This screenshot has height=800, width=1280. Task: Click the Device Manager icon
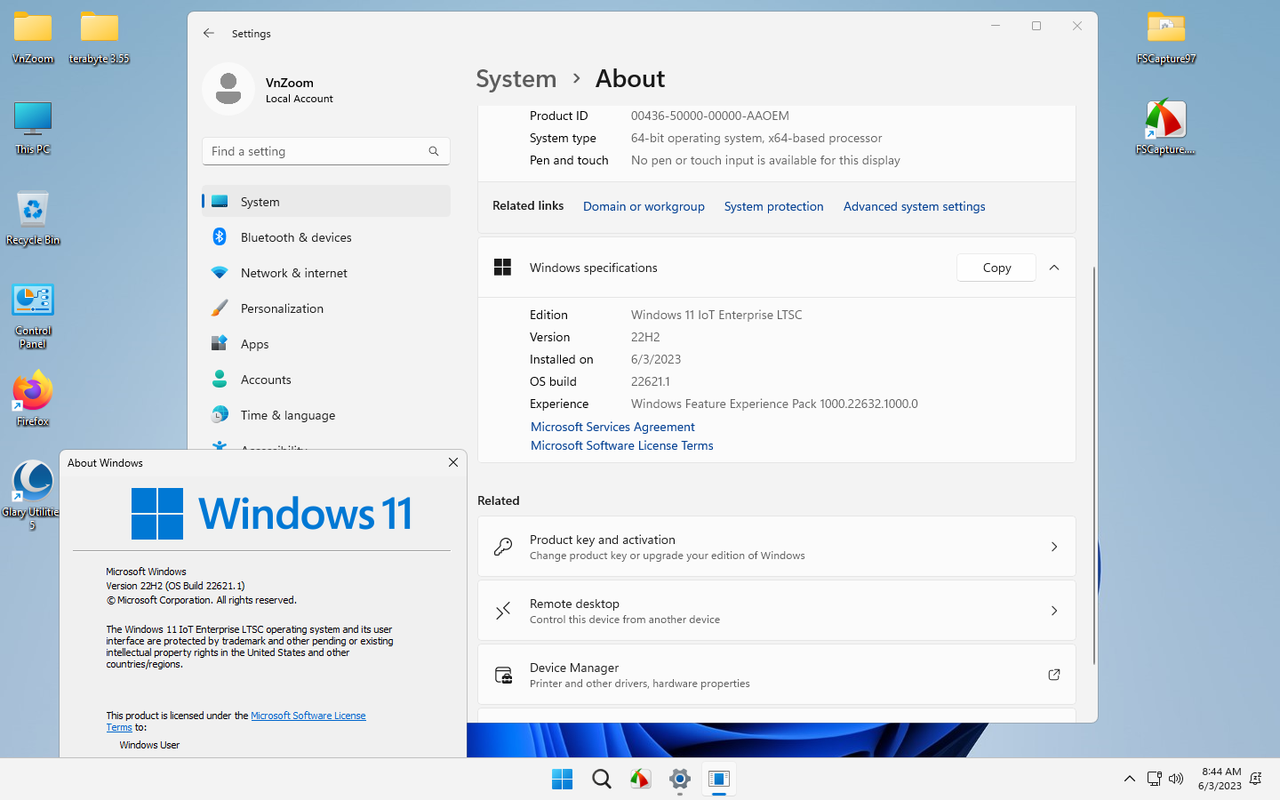coord(504,675)
